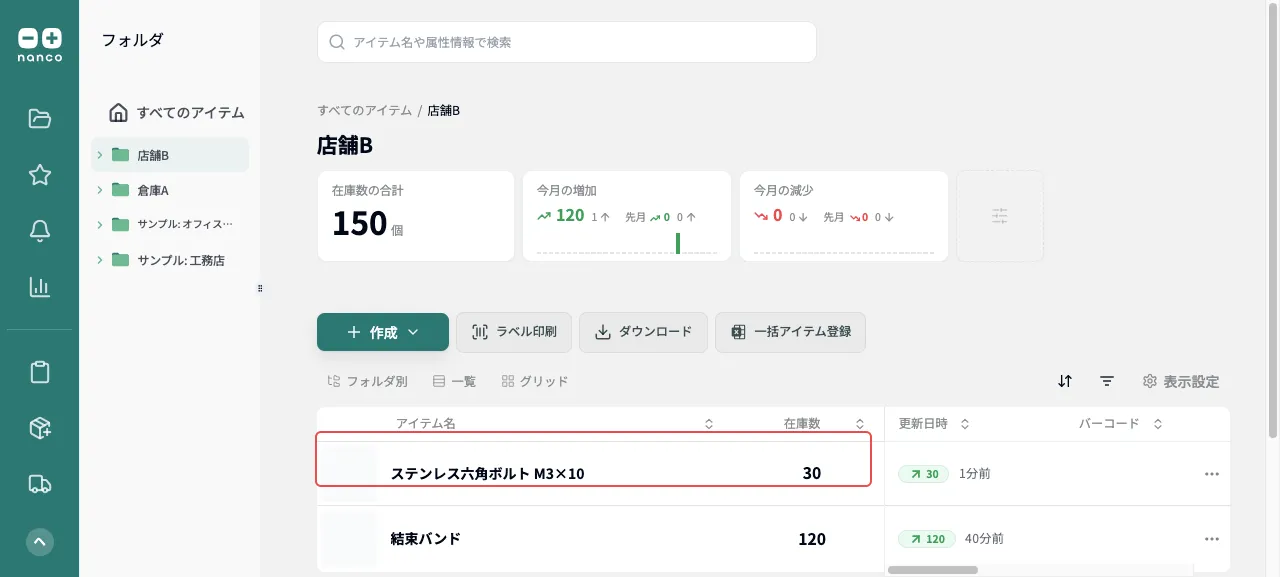Click ラベル印刷 button
This screenshot has height=577, width=1280.
(x=514, y=332)
